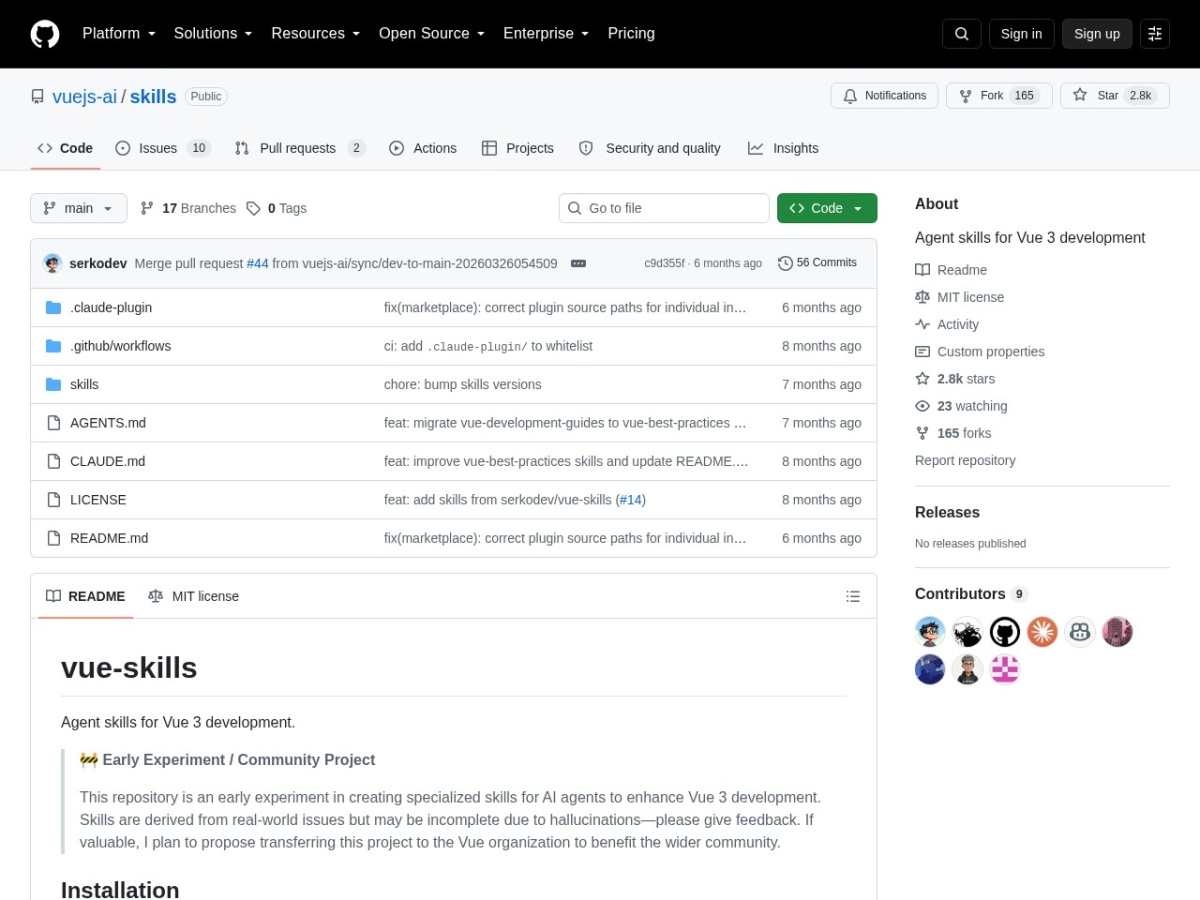The width and height of the screenshot is (1200, 900).
Task: Open commit hash c9d355f link
Action: [664, 264]
